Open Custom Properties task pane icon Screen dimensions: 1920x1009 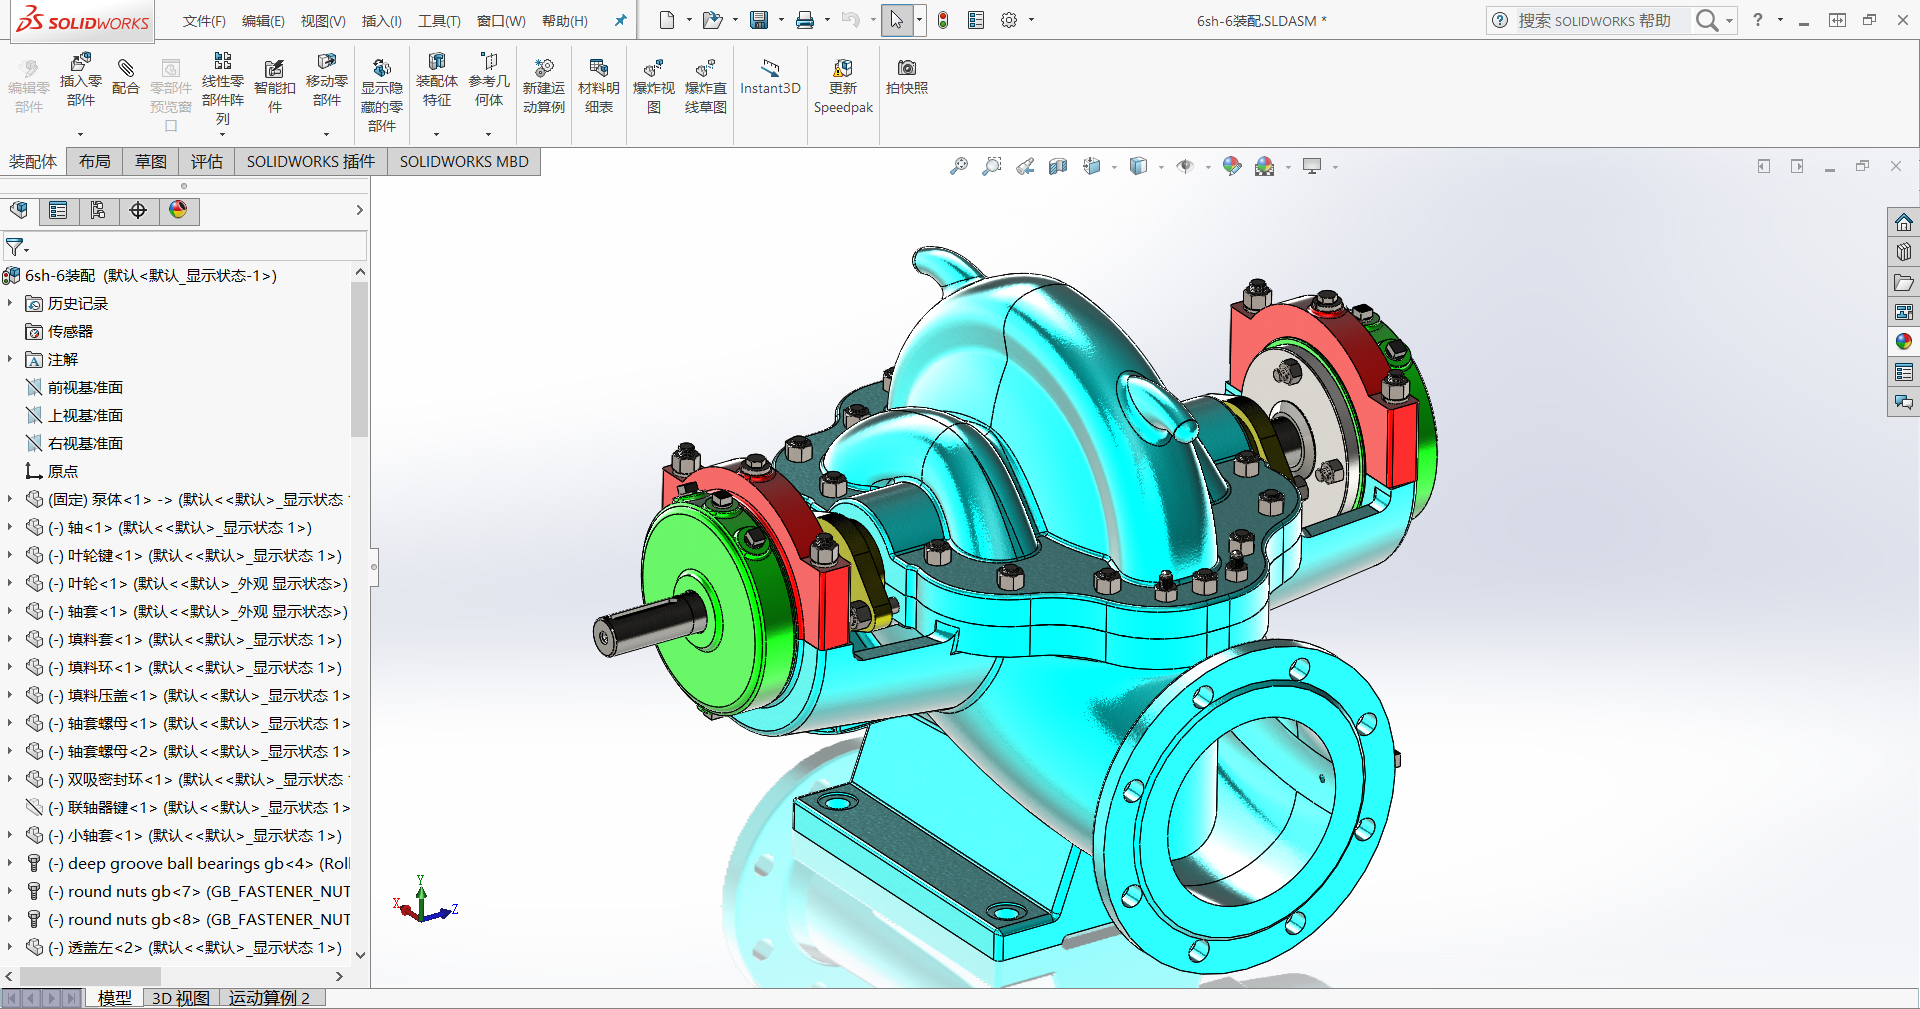click(x=1903, y=372)
